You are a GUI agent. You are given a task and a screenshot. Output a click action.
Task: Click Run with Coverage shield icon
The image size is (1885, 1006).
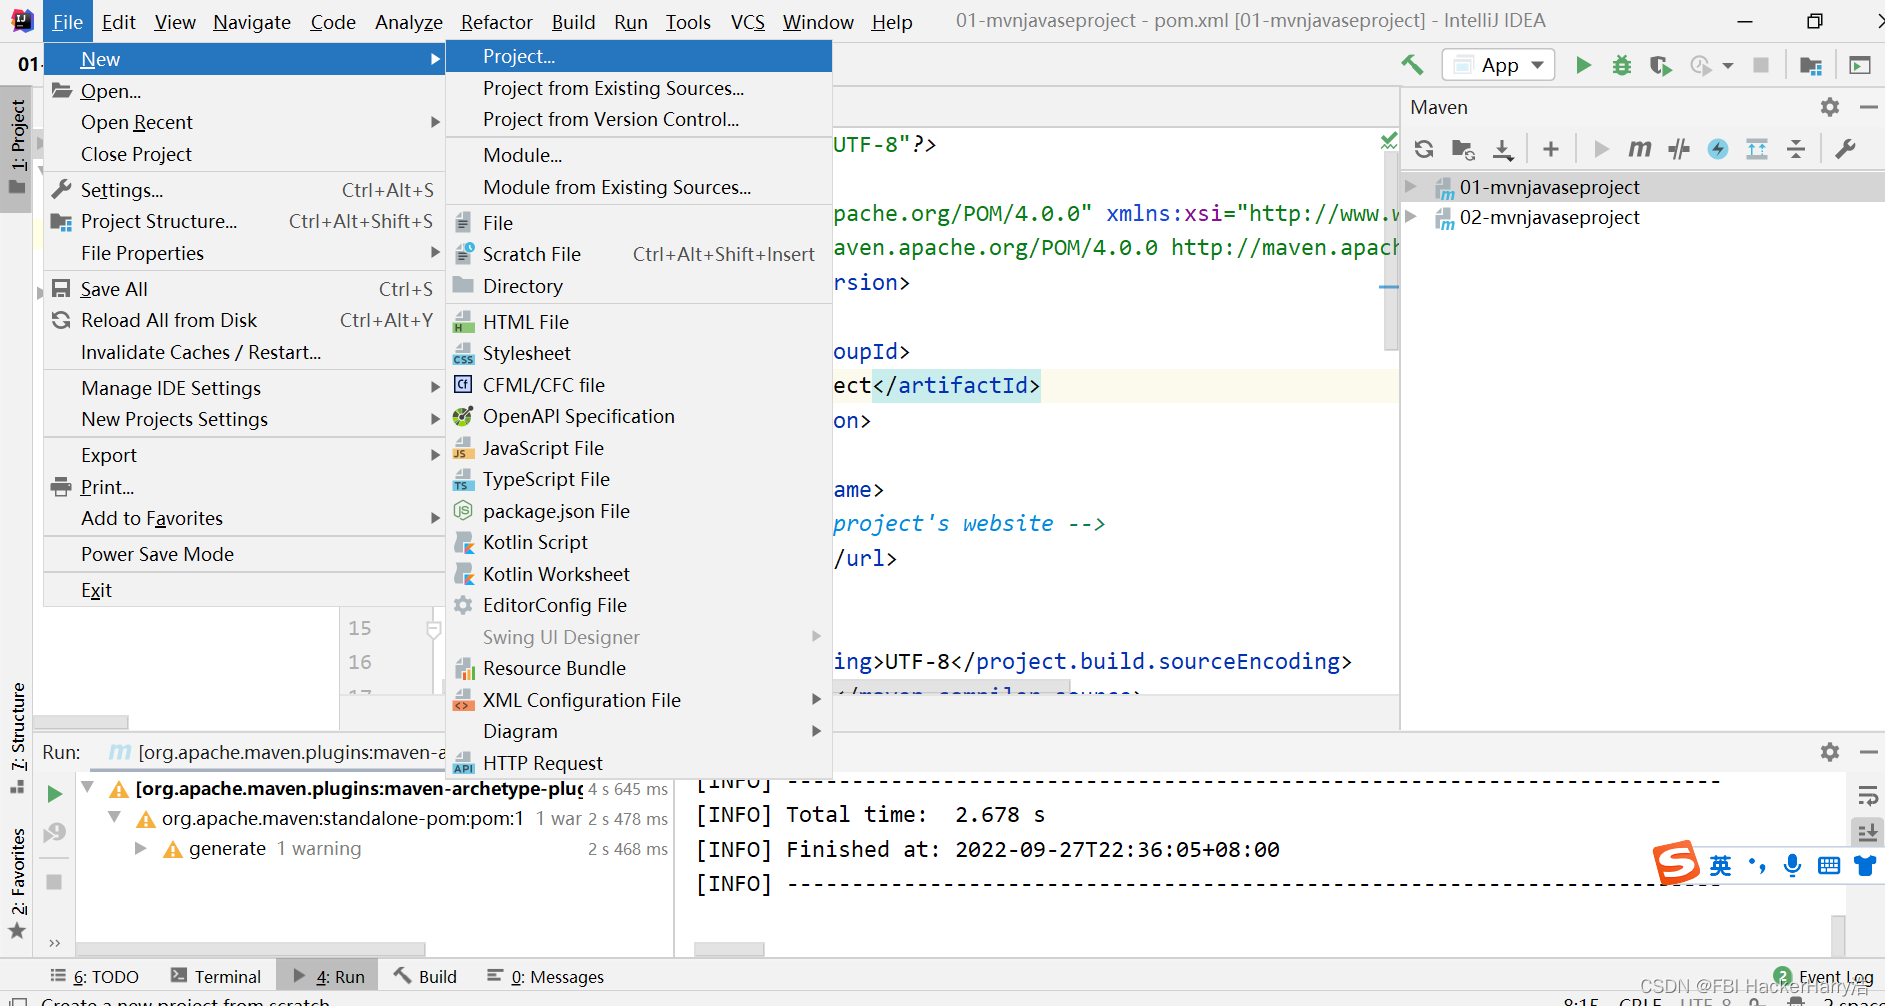(x=1660, y=66)
